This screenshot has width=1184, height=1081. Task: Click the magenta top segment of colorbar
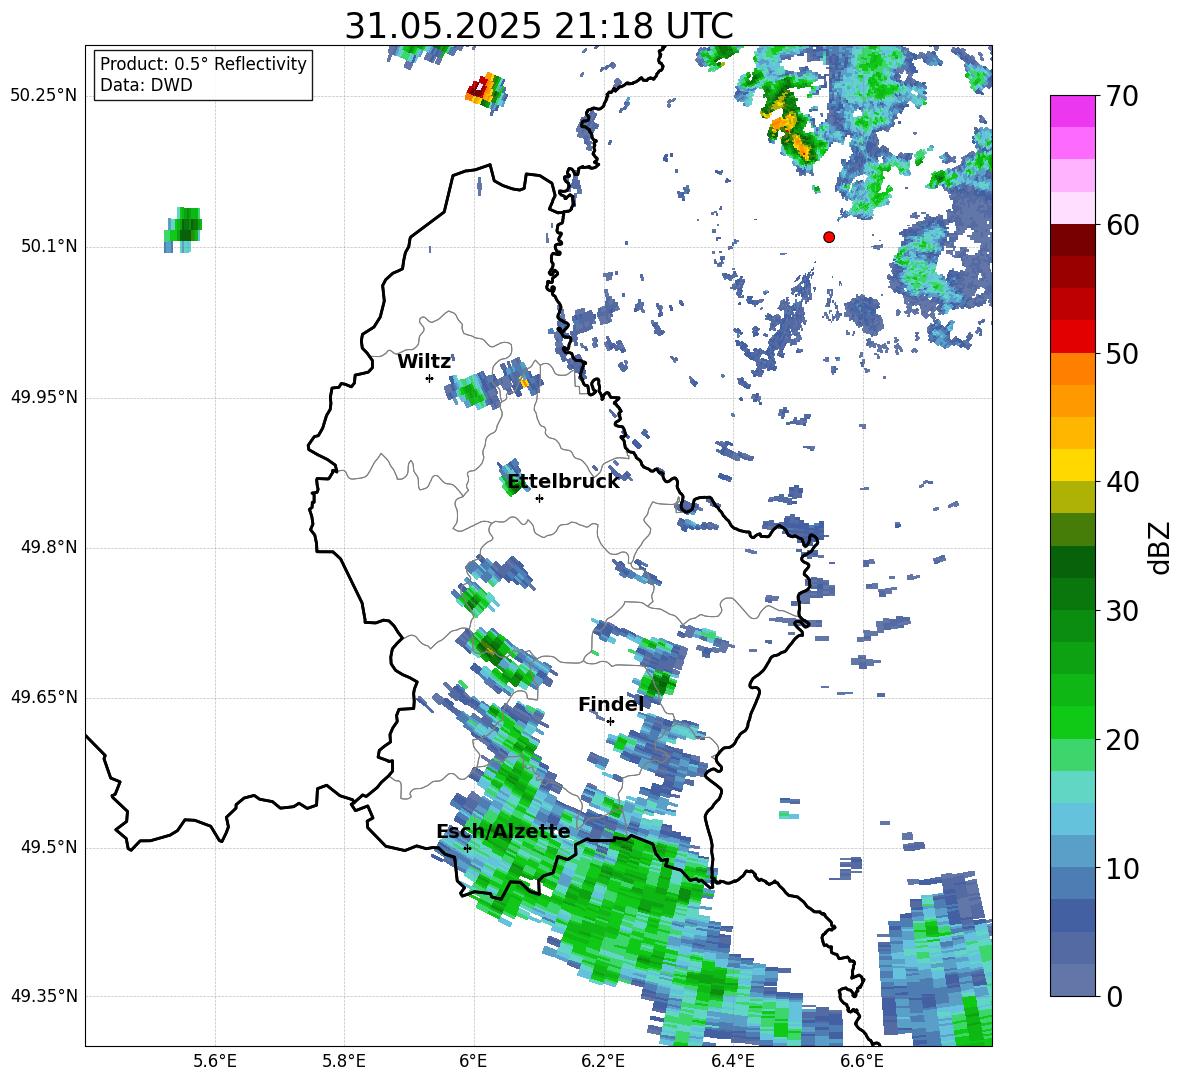[x=1072, y=111]
